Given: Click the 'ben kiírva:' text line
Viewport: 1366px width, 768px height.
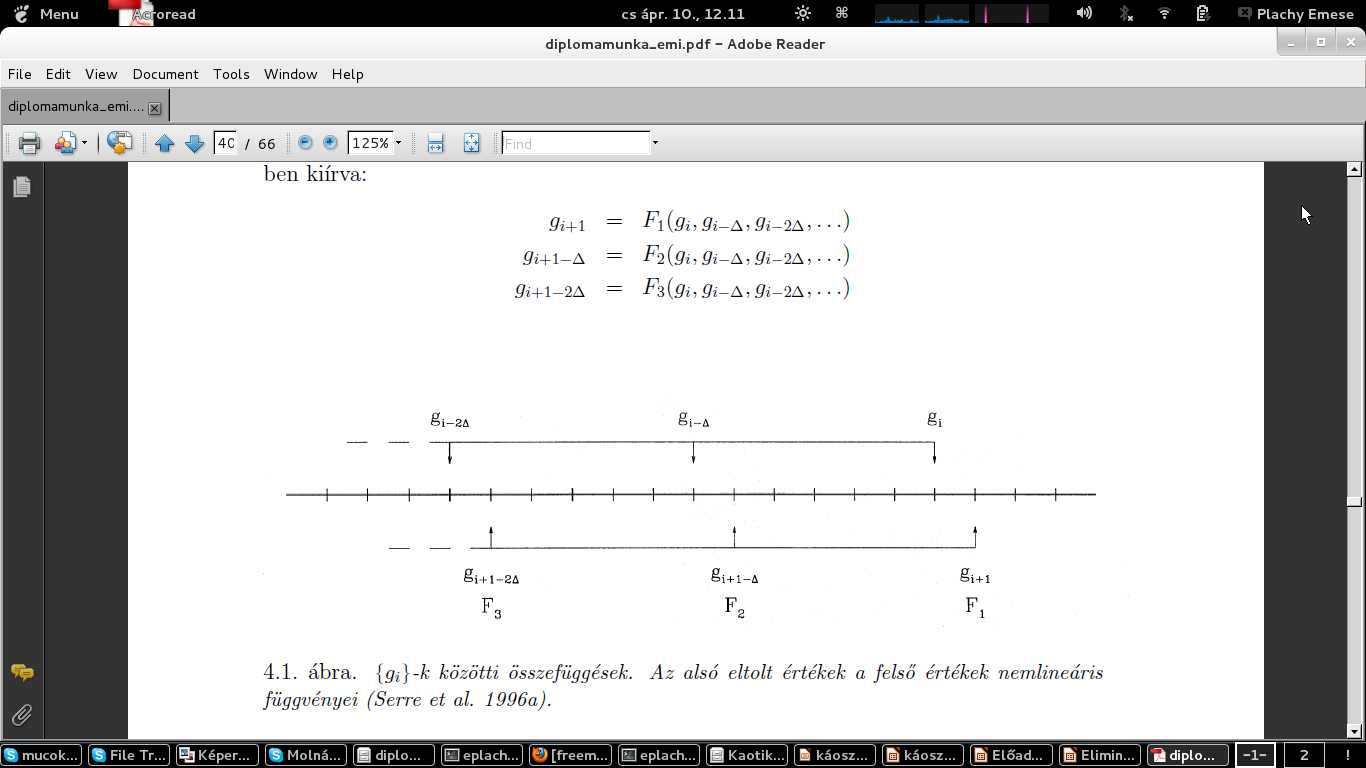Looking at the screenshot, I should [x=315, y=174].
